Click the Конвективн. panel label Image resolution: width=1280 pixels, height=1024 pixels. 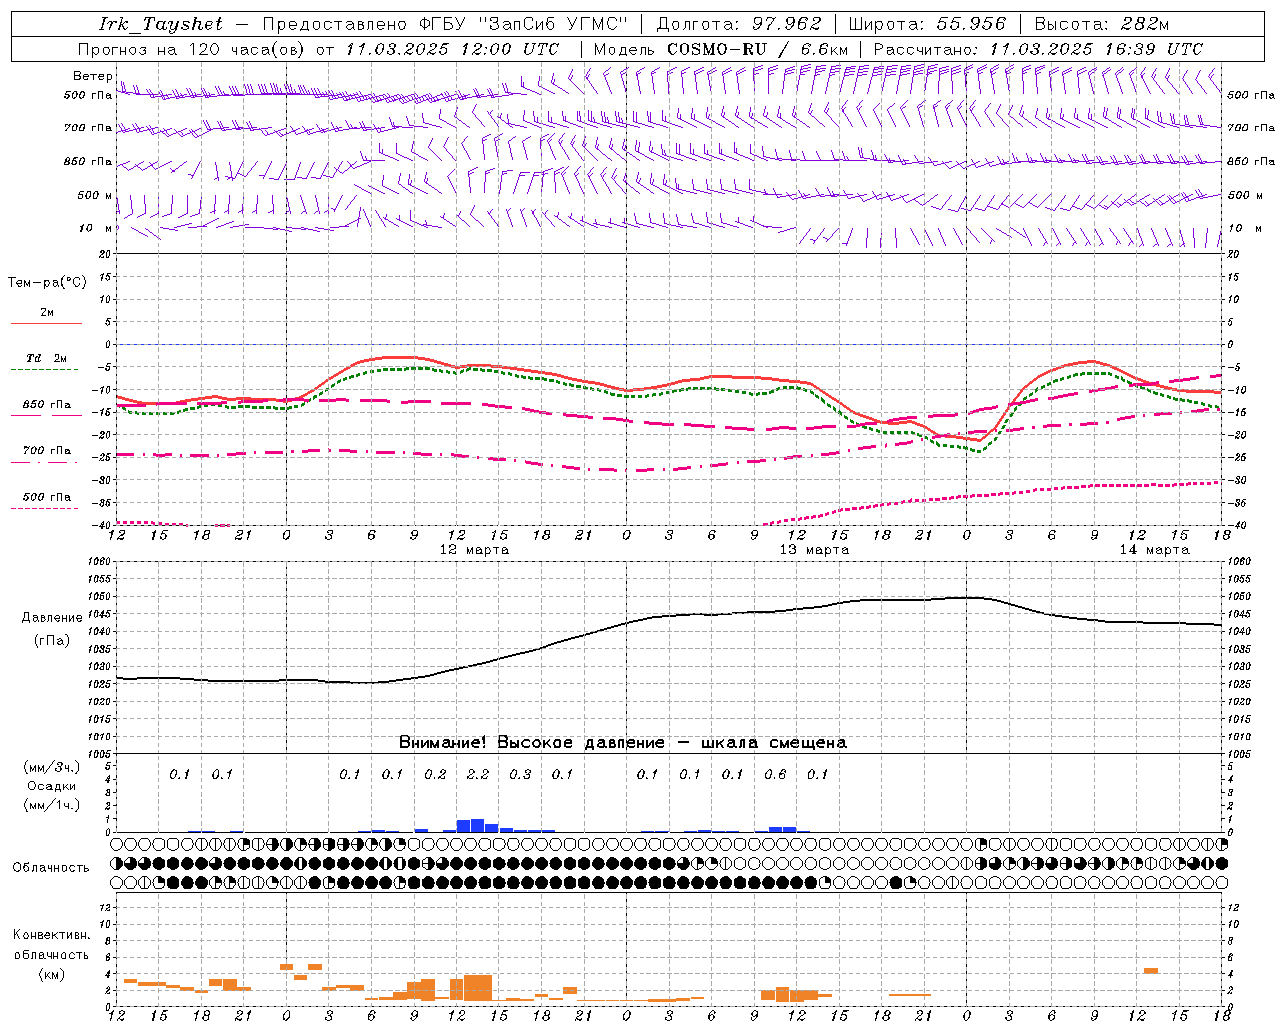(52, 935)
